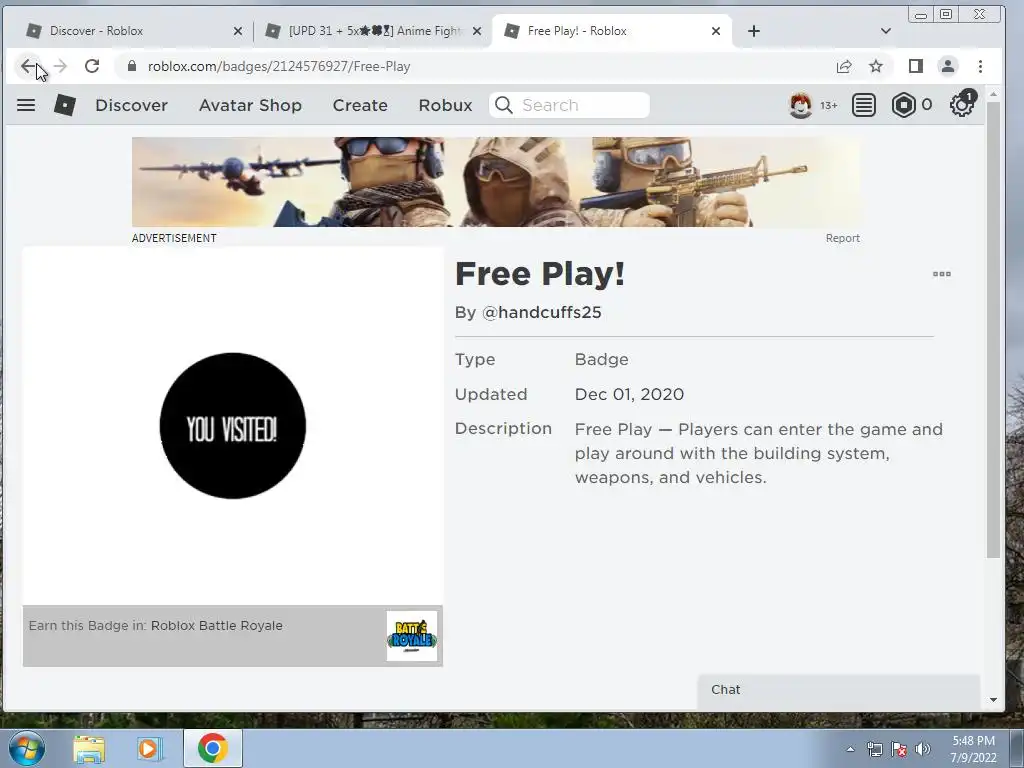Click the page vertical scrollbar thumb
Screen dimensions: 1024x768
point(993,330)
